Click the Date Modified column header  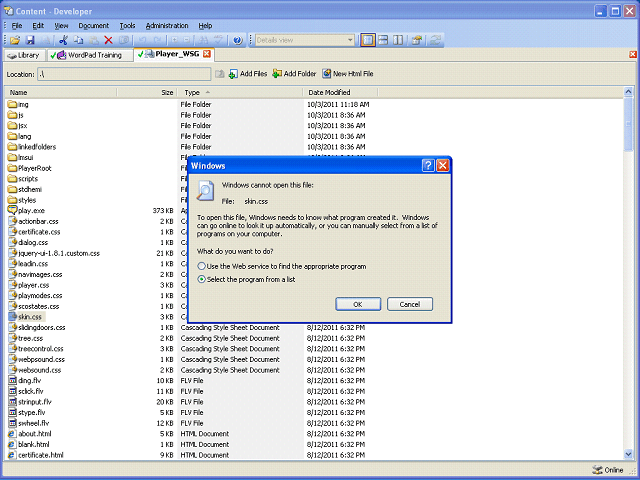(x=340, y=92)
